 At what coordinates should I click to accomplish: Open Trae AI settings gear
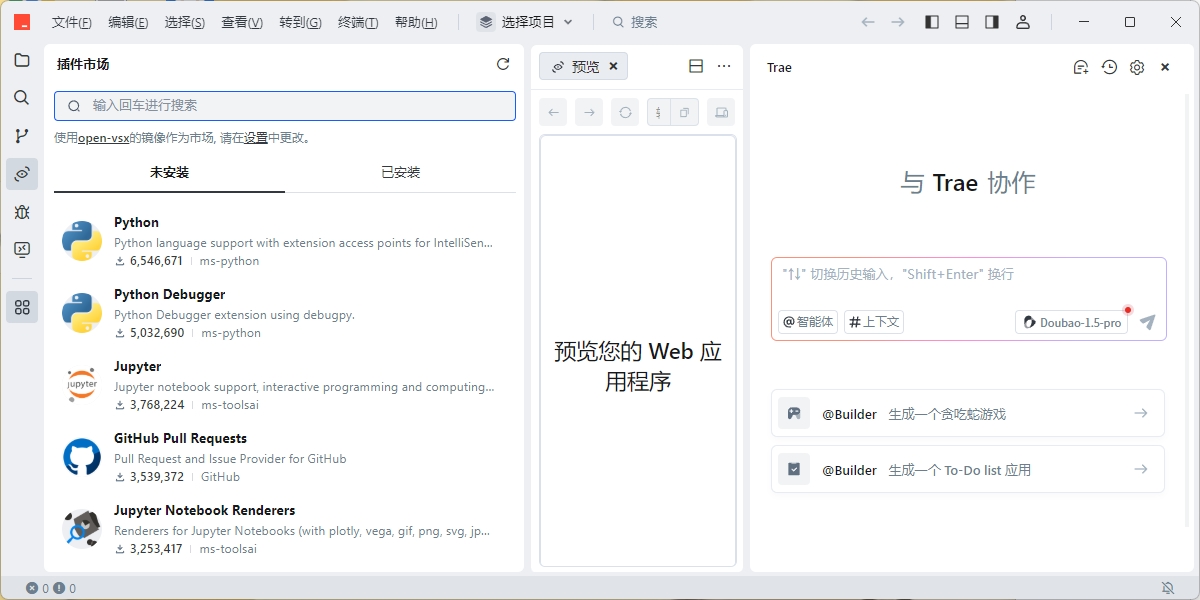pyautogui.click(x=1137, y=67)
